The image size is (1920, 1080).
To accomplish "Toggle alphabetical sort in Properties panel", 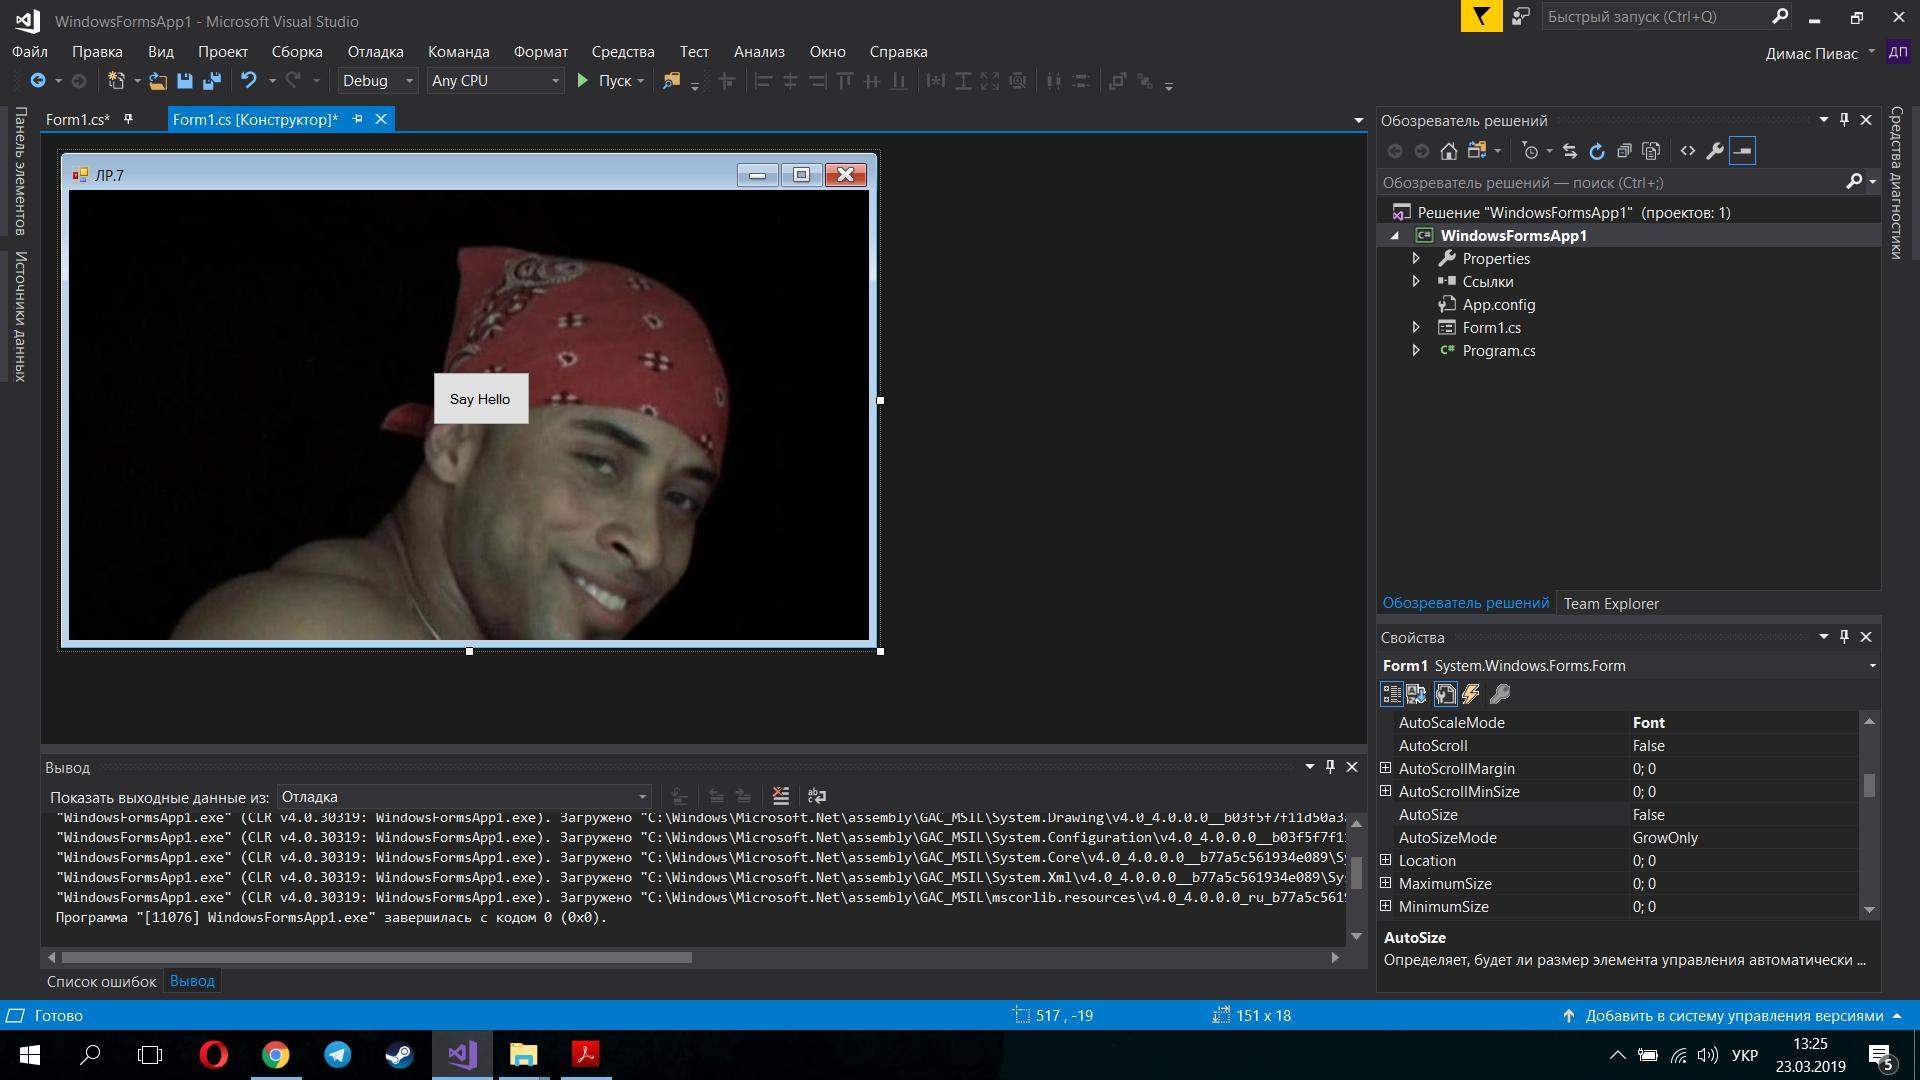I will point(1416,694).
